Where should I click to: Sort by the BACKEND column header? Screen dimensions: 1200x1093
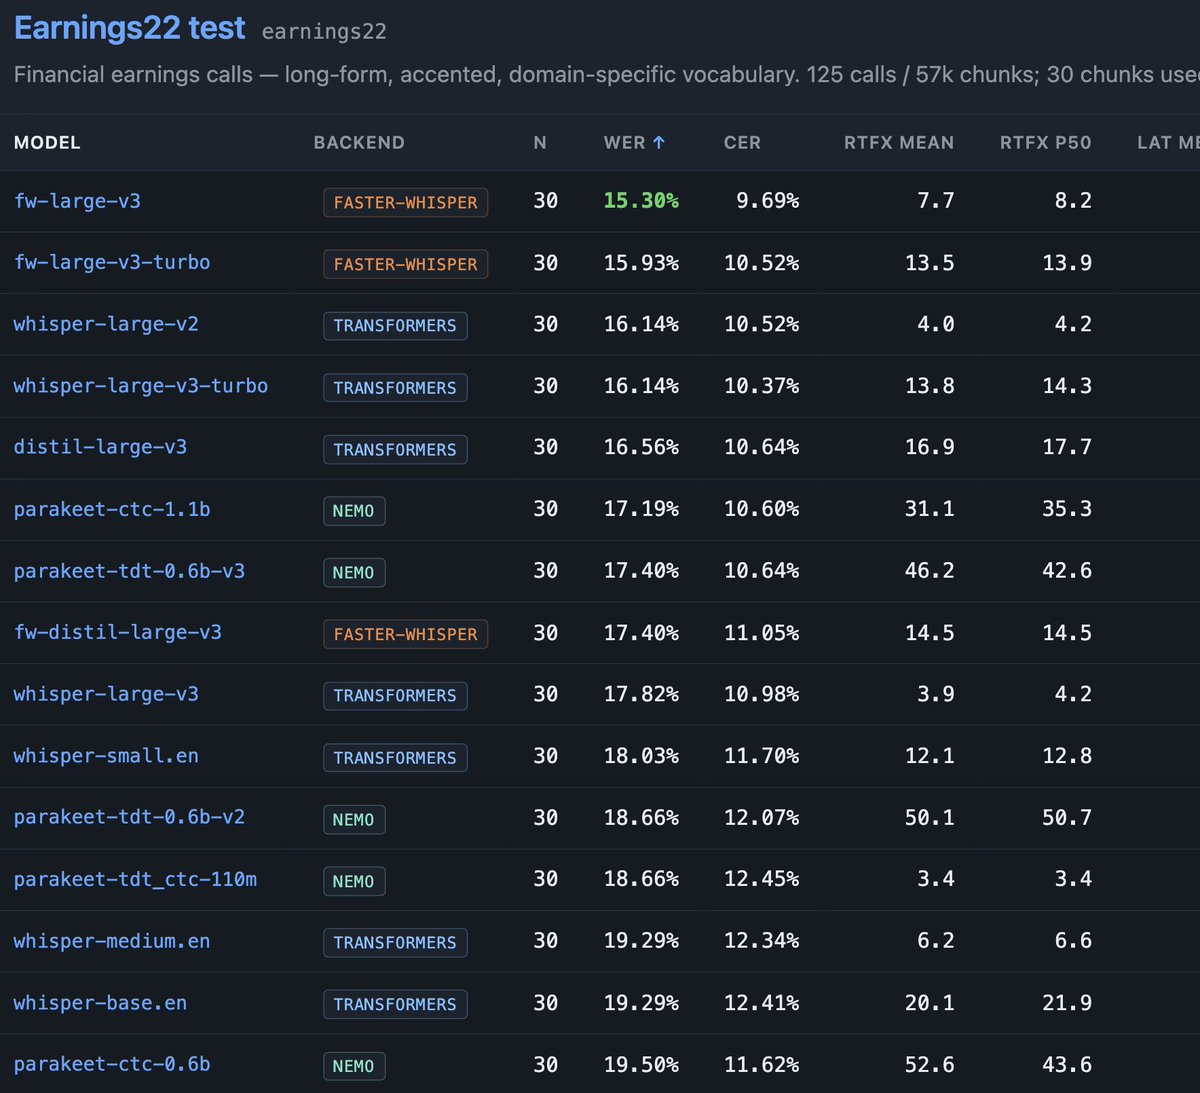(359, 142)
